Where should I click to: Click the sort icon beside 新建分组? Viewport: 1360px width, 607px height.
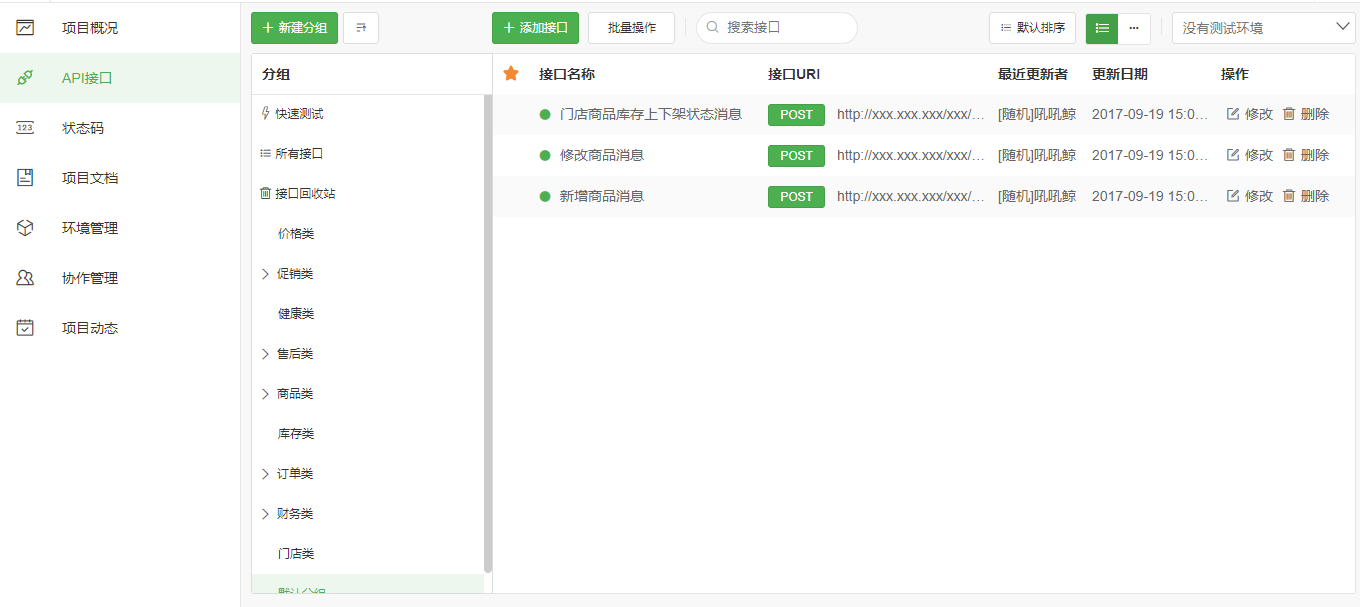pyautogui.click(x=361, y=28)
